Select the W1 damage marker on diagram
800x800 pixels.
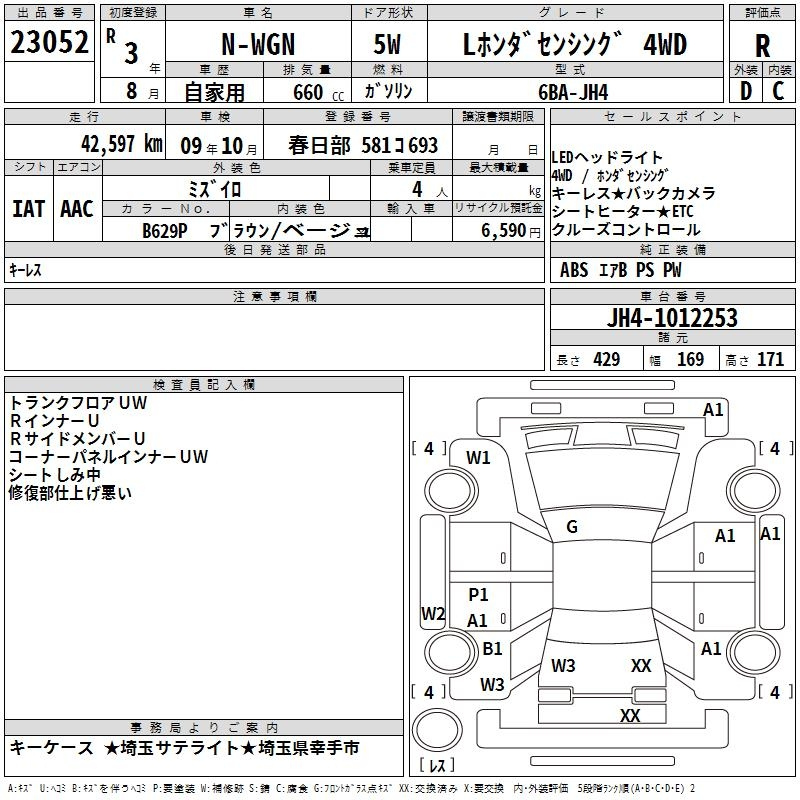click(479, 458)
